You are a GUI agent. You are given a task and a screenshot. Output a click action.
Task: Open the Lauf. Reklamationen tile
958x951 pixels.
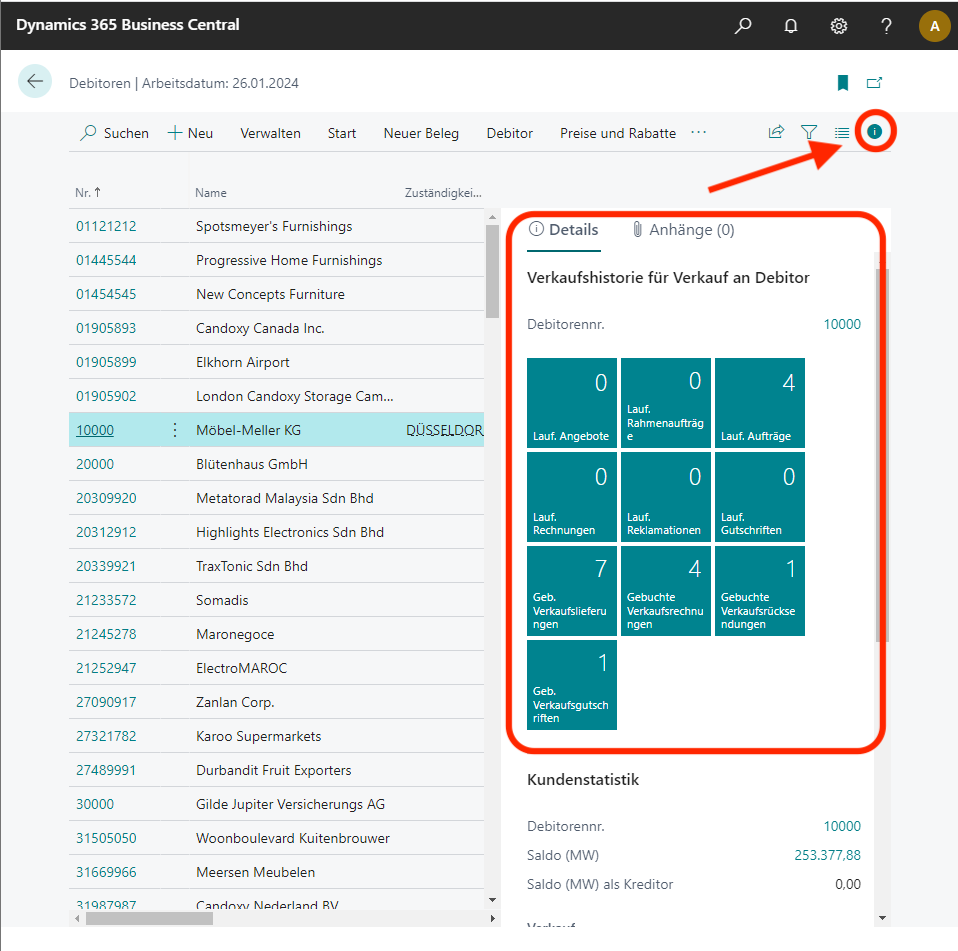[666, 497]
